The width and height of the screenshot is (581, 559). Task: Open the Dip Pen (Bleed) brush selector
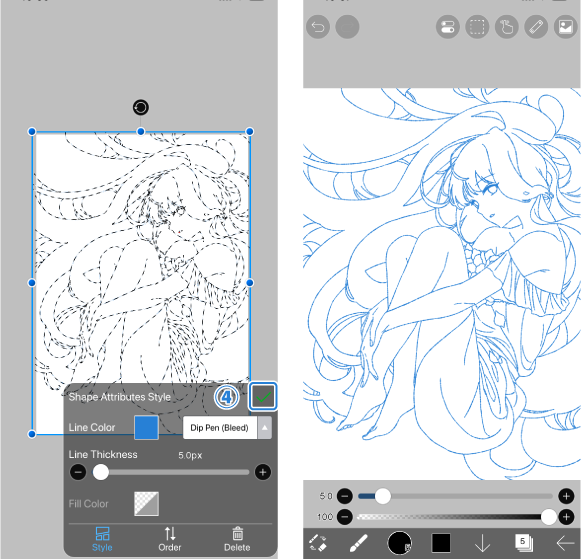(220, 427)
